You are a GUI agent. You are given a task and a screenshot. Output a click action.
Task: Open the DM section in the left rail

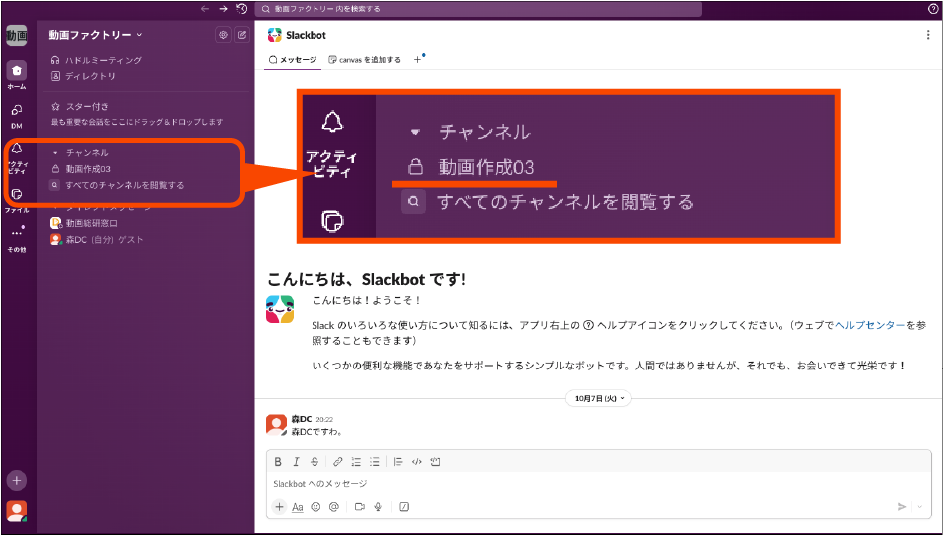(x=16, y=113)
